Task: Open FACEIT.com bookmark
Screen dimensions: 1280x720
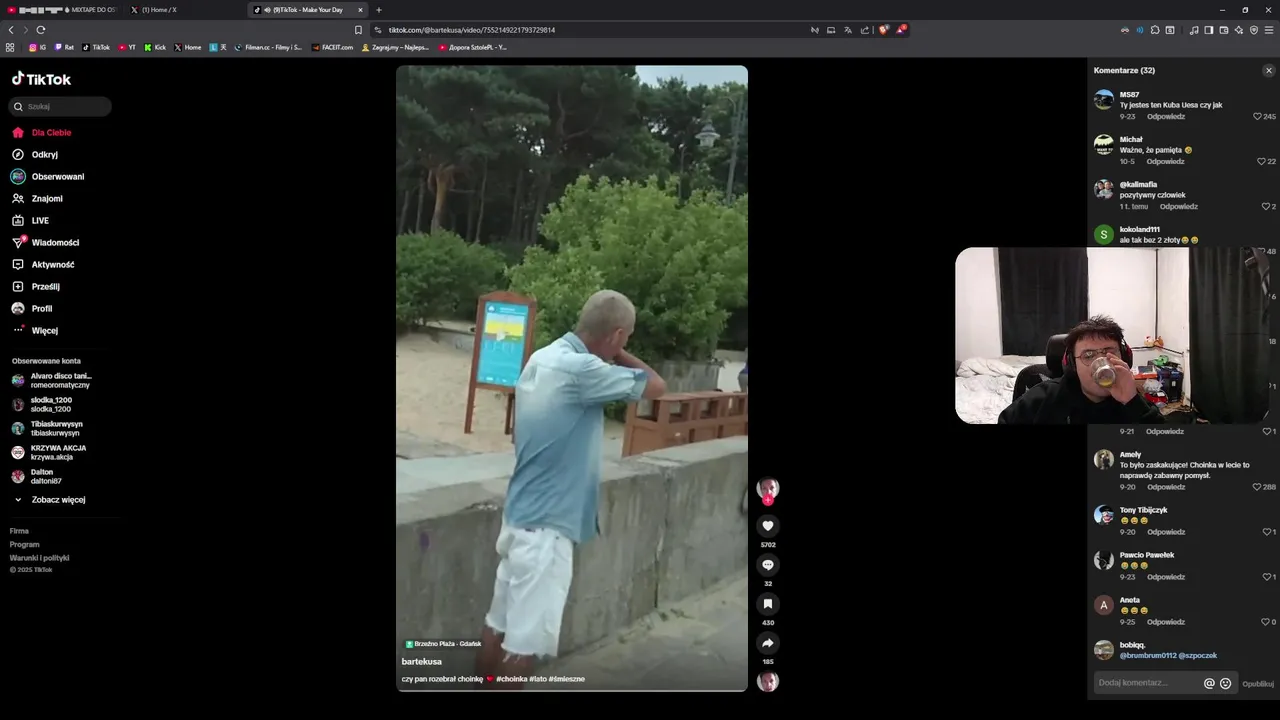Action: click(x=332, y=47)
